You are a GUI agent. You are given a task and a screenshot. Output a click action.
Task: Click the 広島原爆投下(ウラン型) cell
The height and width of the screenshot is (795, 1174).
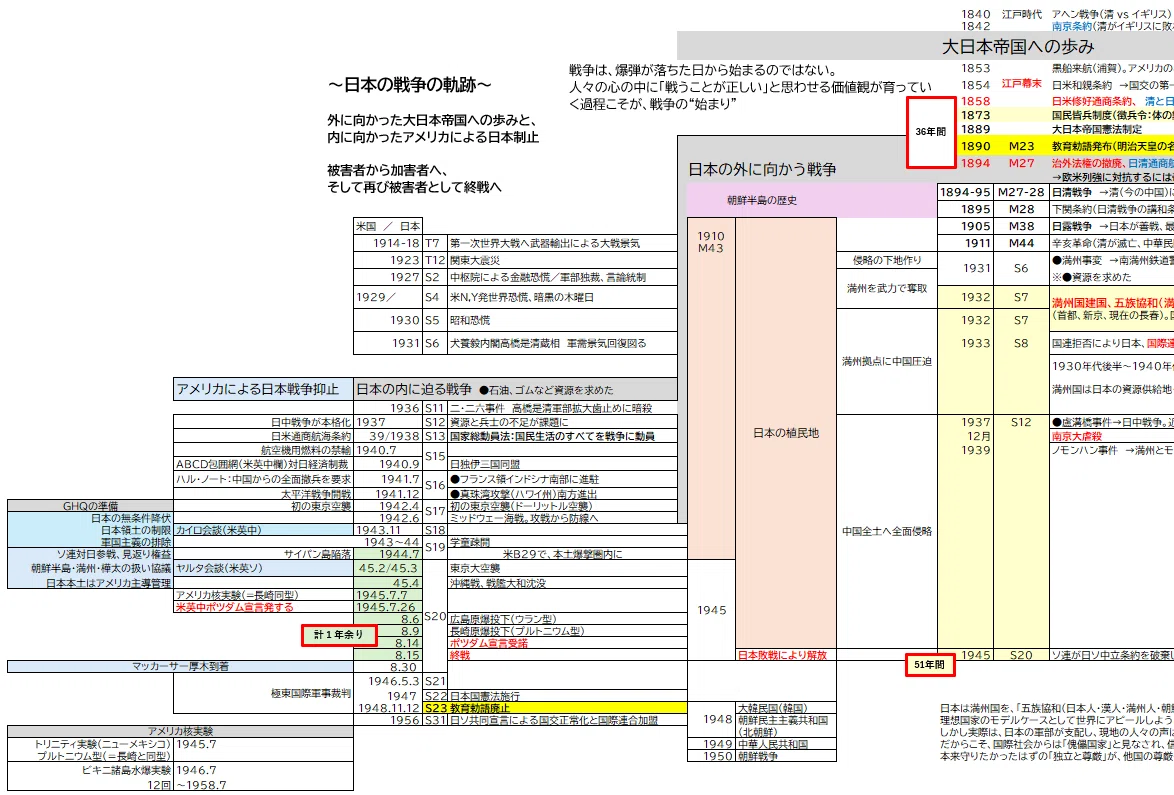click(567, 619)
